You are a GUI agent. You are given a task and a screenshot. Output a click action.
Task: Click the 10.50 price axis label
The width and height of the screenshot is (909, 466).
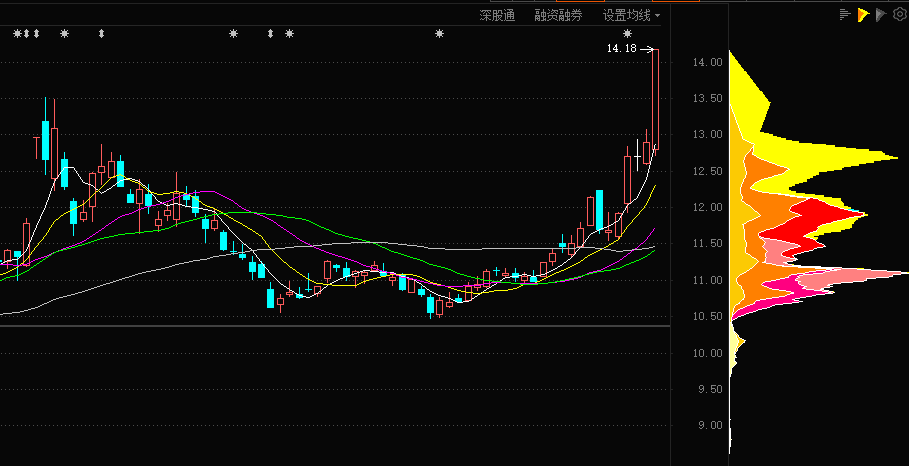click(707, 316)
